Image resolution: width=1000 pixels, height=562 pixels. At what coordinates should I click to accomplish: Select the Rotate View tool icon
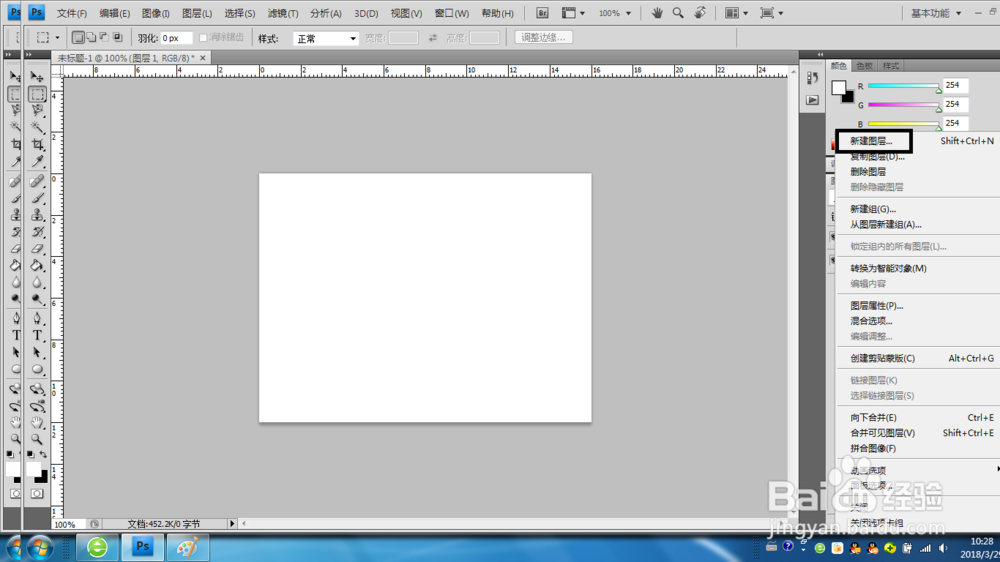[x=700, y=13]
